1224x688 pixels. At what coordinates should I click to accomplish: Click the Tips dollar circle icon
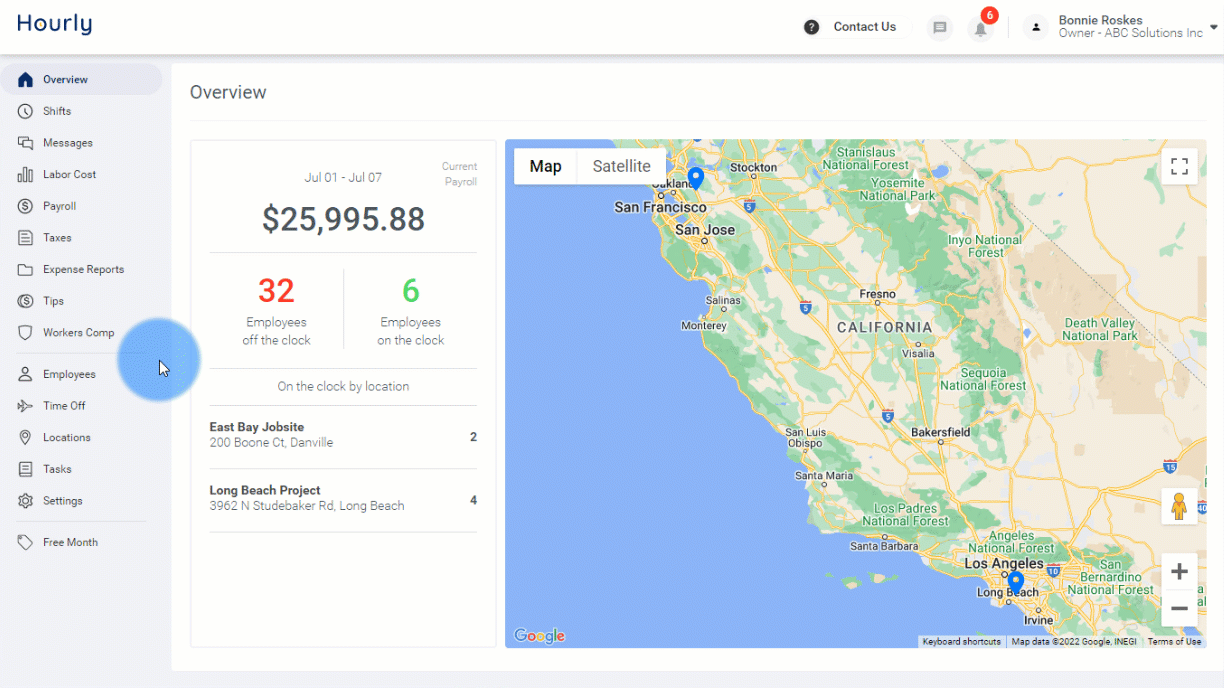(25, 301)
